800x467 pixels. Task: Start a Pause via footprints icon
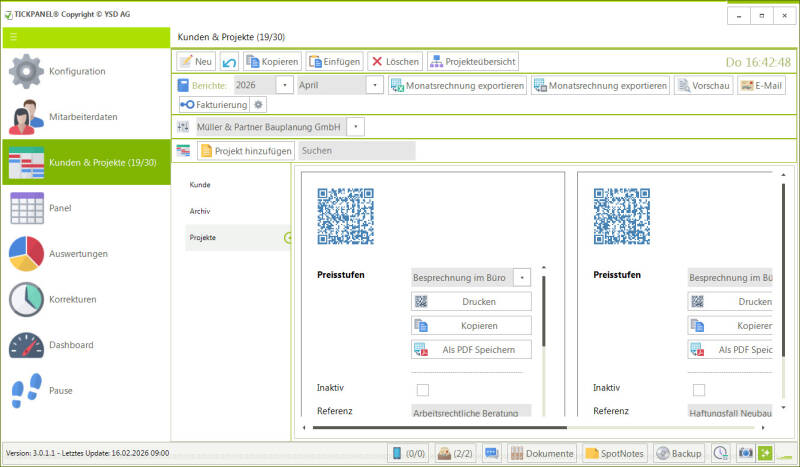coord(26,390)
